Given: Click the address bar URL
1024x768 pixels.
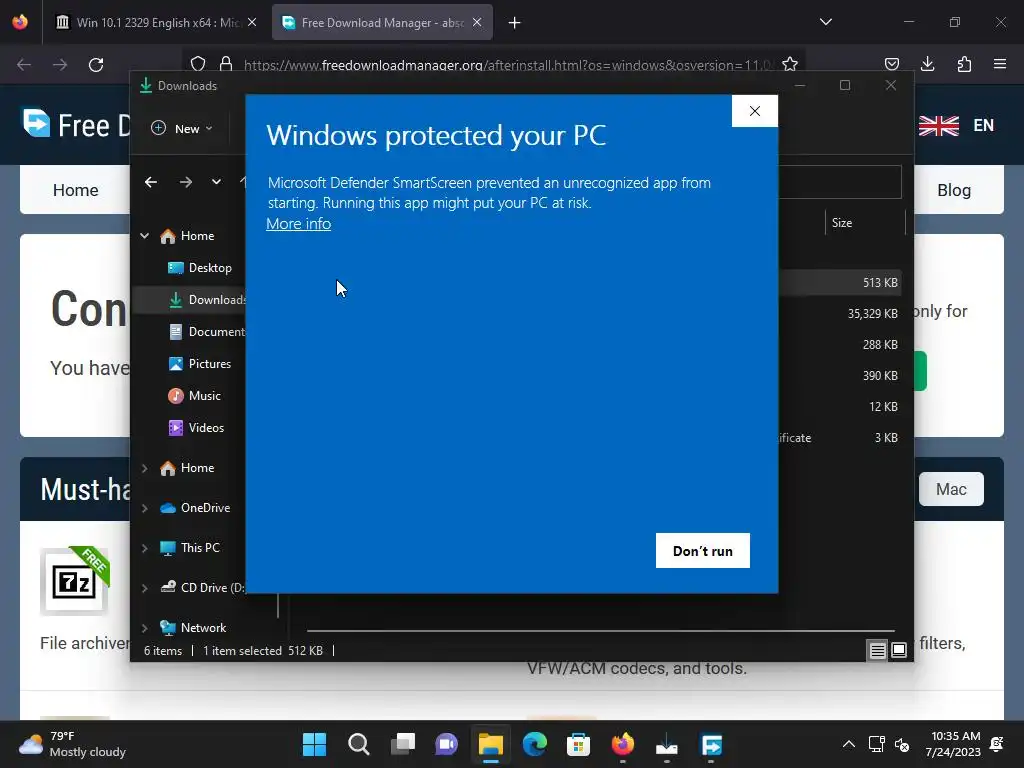Looking at the screenshot, I should tap(509, 65).
